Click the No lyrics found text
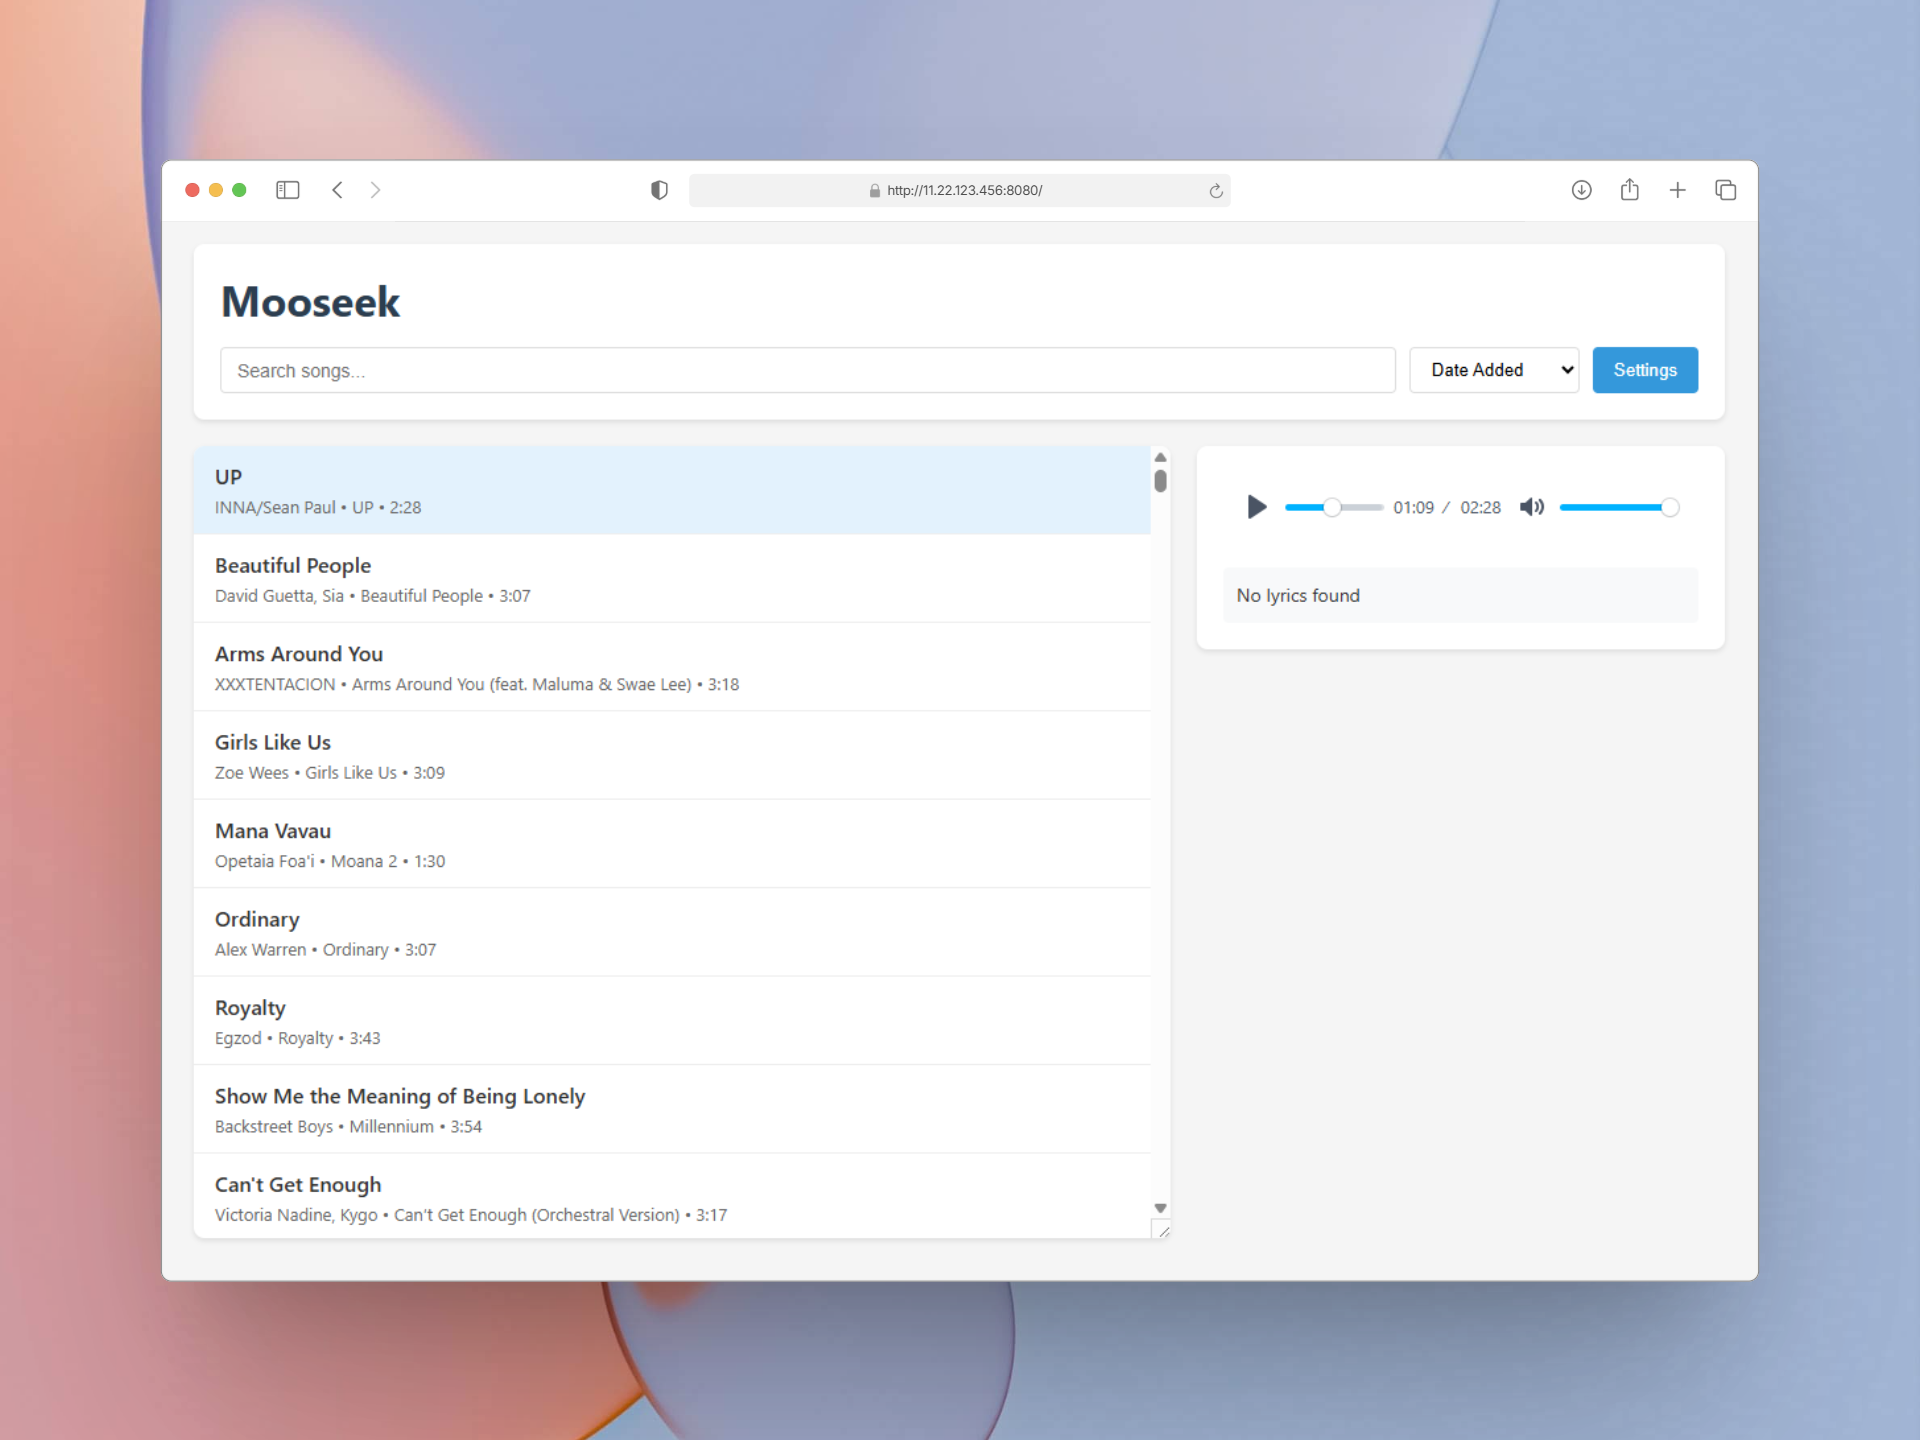This screenshot has height=1440, width=1920. tap(1298, 595)
